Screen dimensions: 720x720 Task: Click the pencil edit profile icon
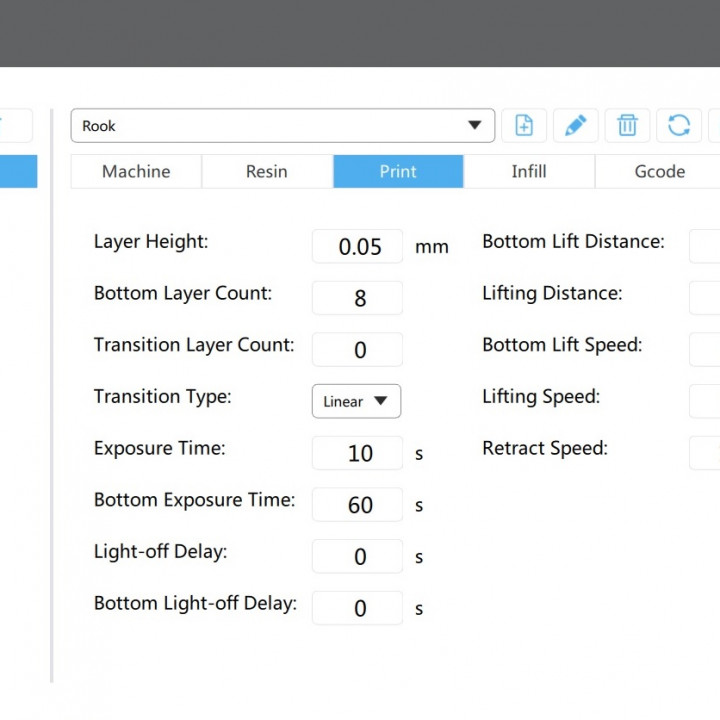576,126
